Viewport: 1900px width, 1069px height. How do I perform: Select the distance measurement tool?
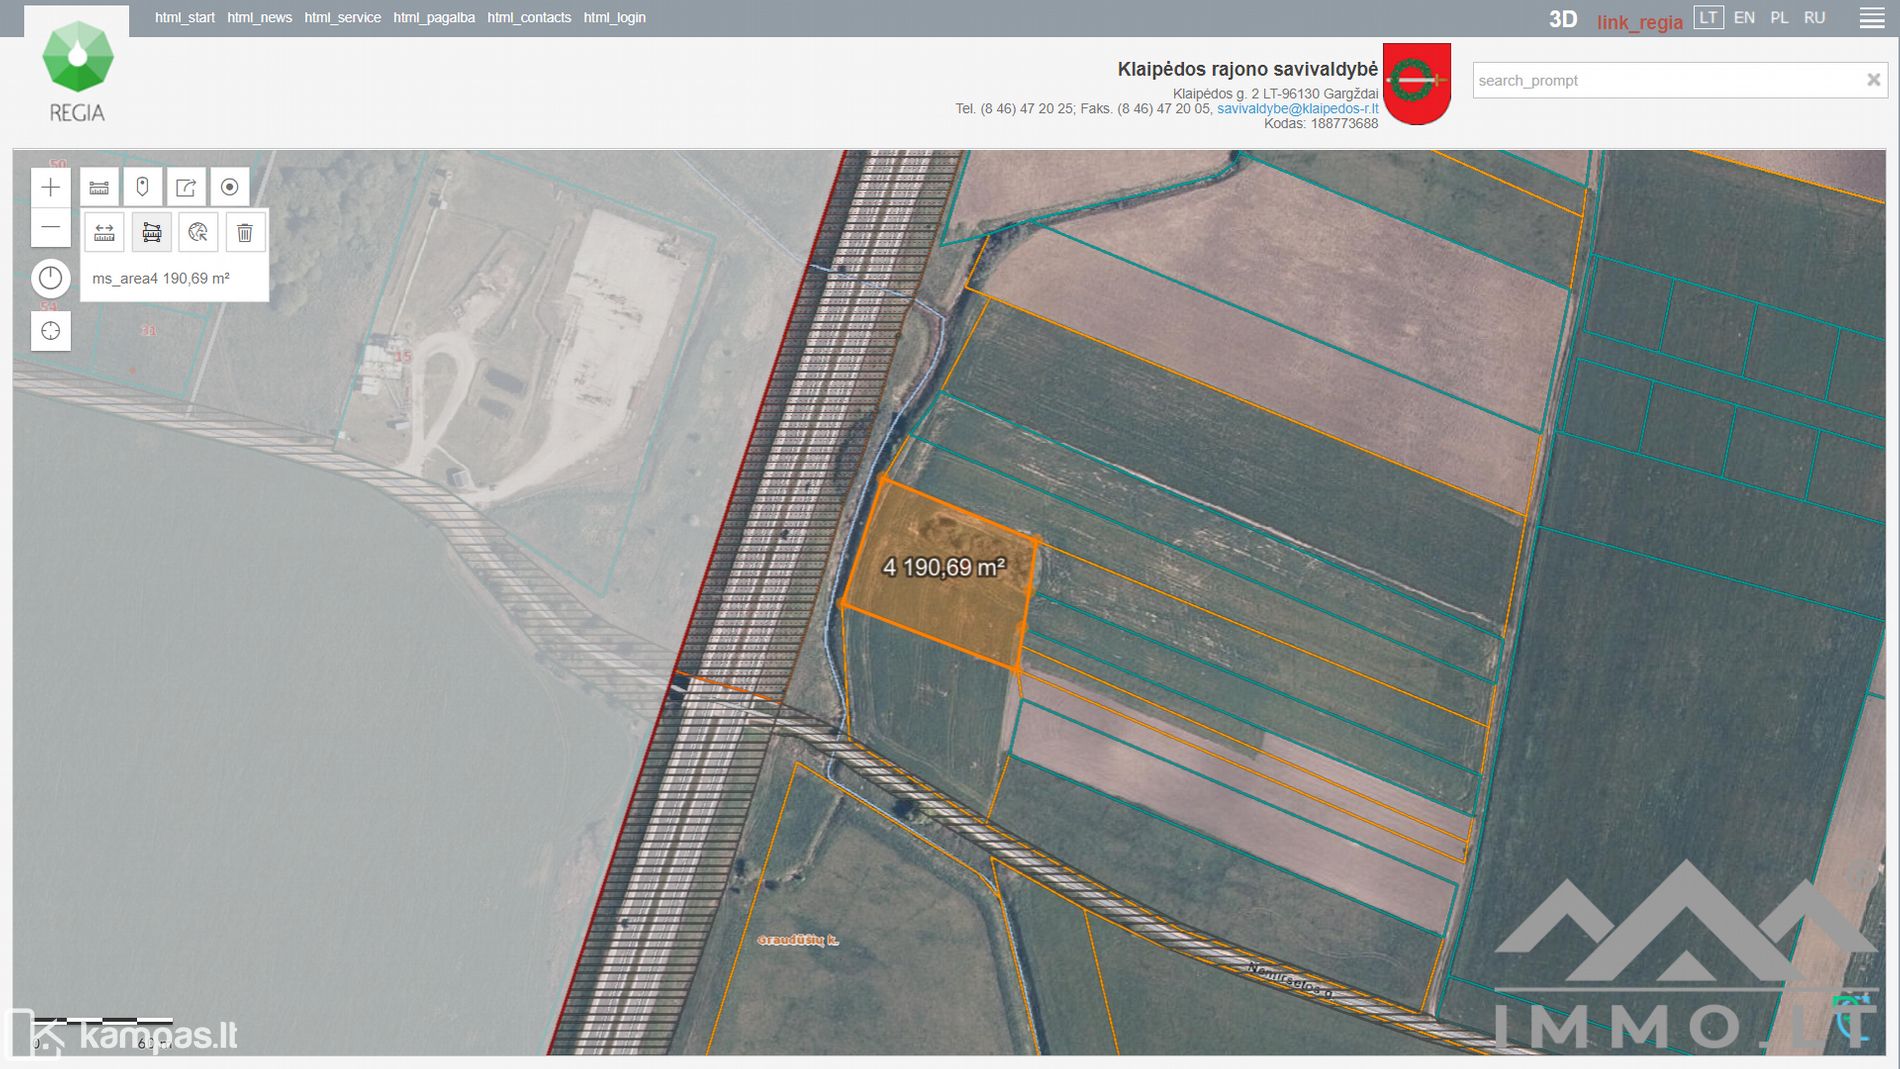[104, 233]
